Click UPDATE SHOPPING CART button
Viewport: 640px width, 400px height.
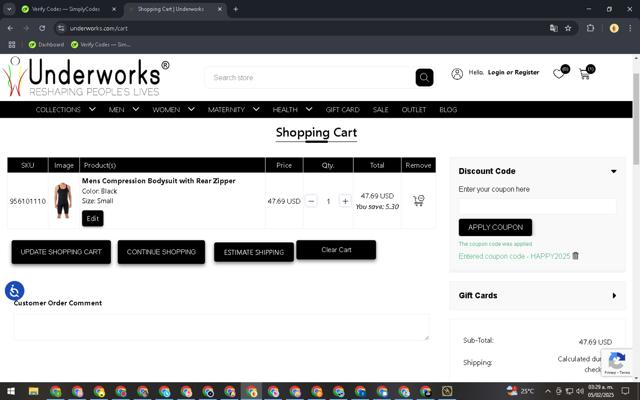(61, 252)
